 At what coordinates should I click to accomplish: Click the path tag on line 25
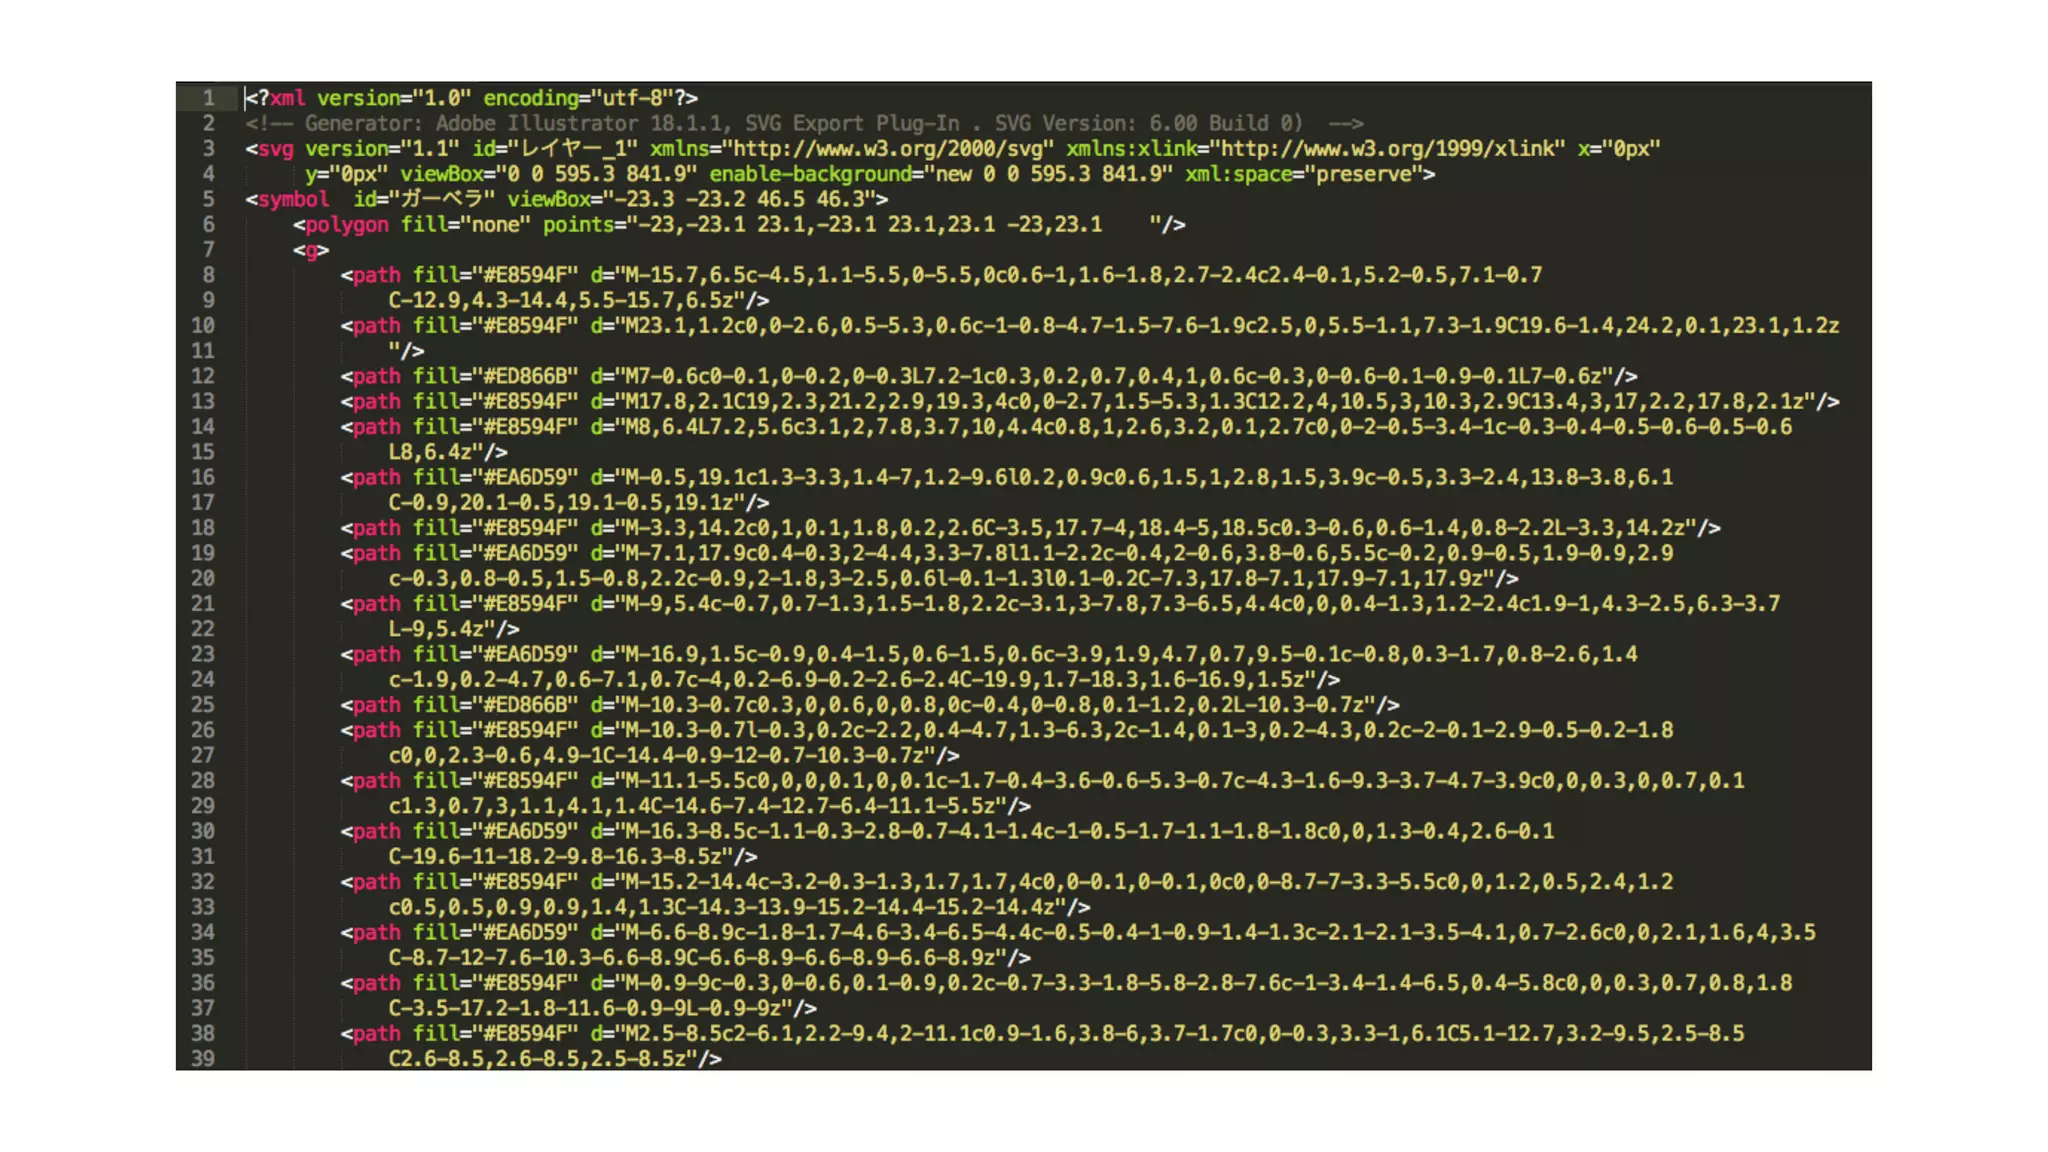[375, 705]
